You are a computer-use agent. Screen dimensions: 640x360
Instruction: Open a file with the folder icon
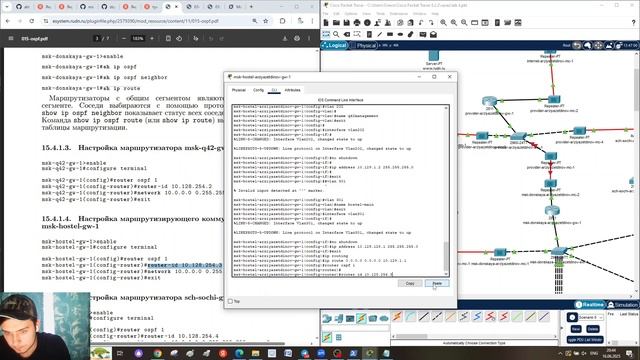pyautogui.click(x=336, y=23)
